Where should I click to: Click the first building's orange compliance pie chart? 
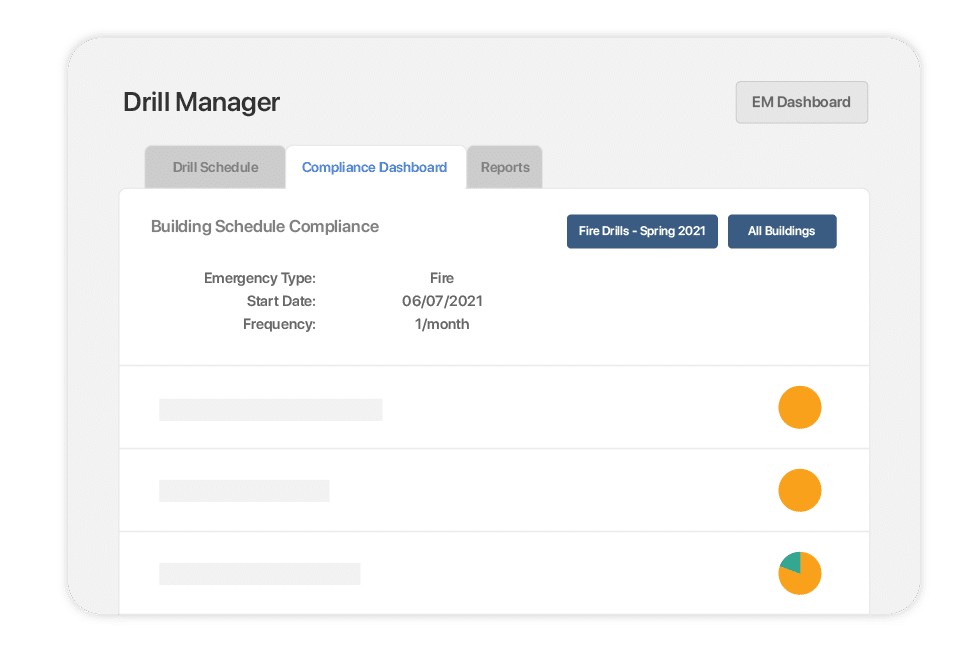point(799,407)
